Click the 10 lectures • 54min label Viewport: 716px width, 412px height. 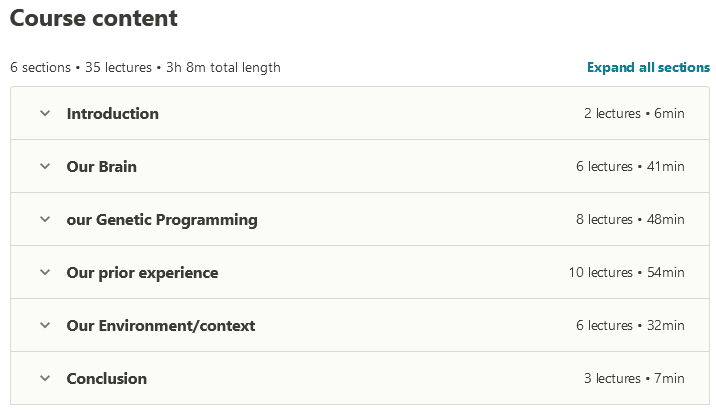click(x=626, y=273)
